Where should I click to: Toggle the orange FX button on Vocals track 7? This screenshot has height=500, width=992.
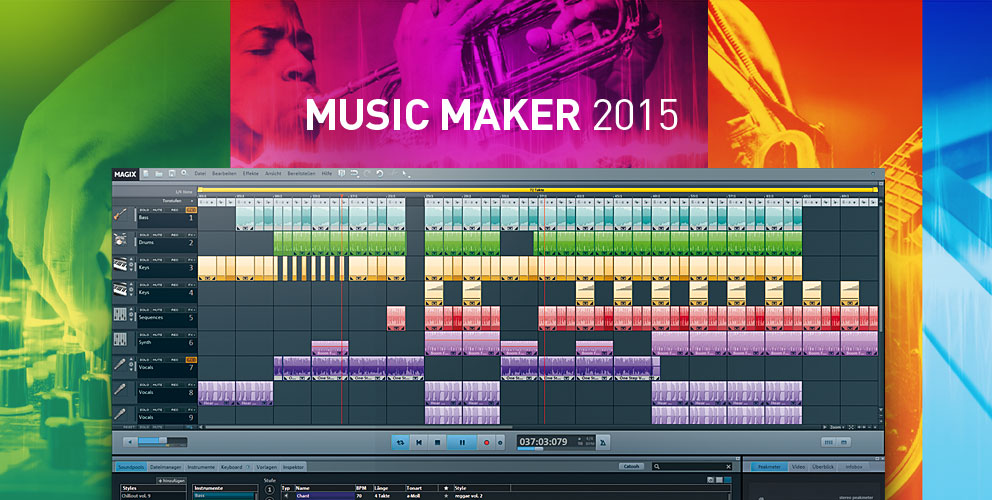[192, 359]
